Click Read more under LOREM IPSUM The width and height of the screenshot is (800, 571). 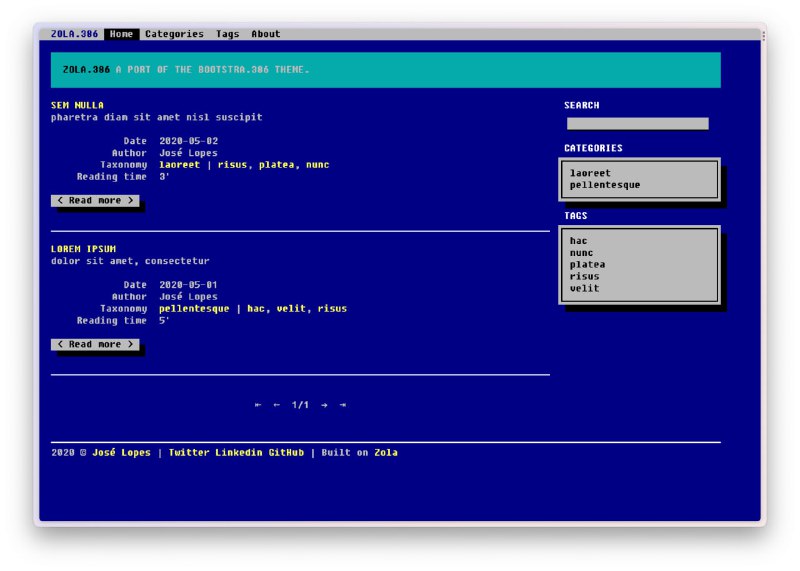point(95,344)
